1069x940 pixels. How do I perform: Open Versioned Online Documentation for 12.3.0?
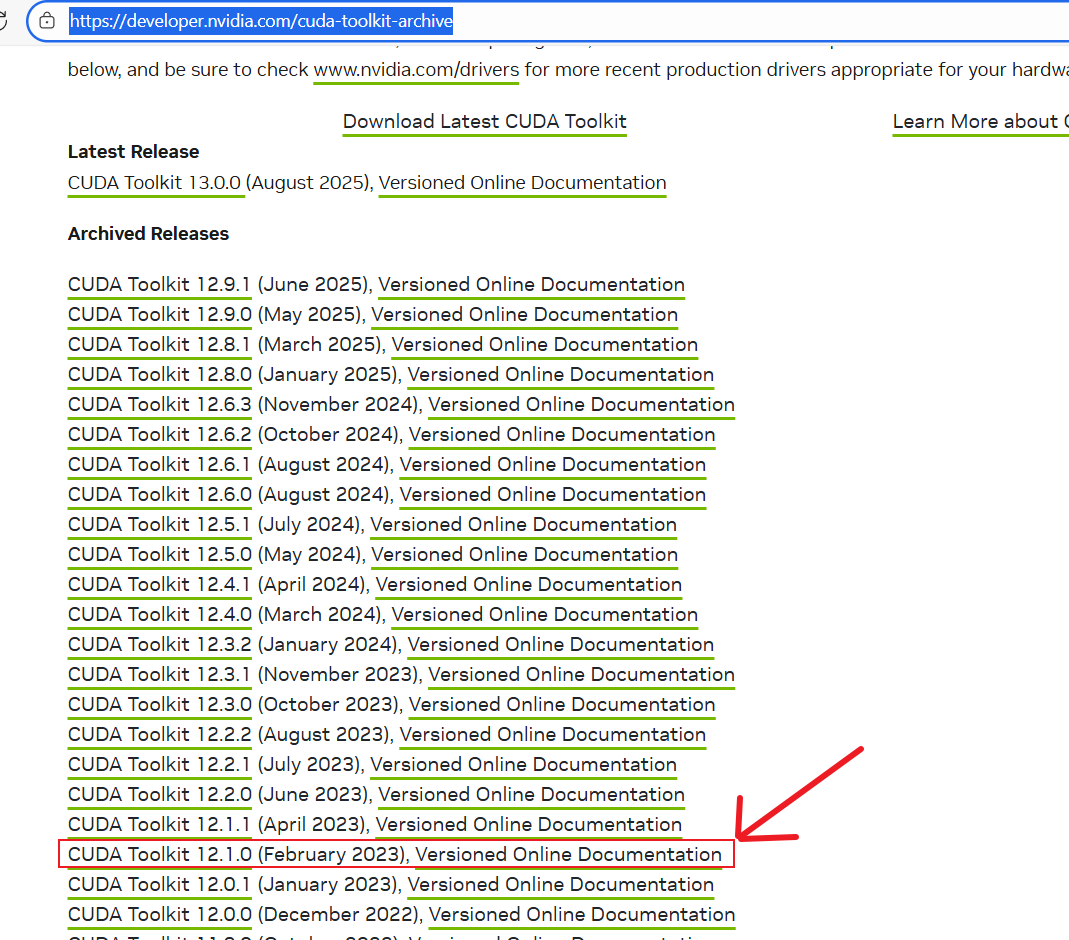click(562, 704)
